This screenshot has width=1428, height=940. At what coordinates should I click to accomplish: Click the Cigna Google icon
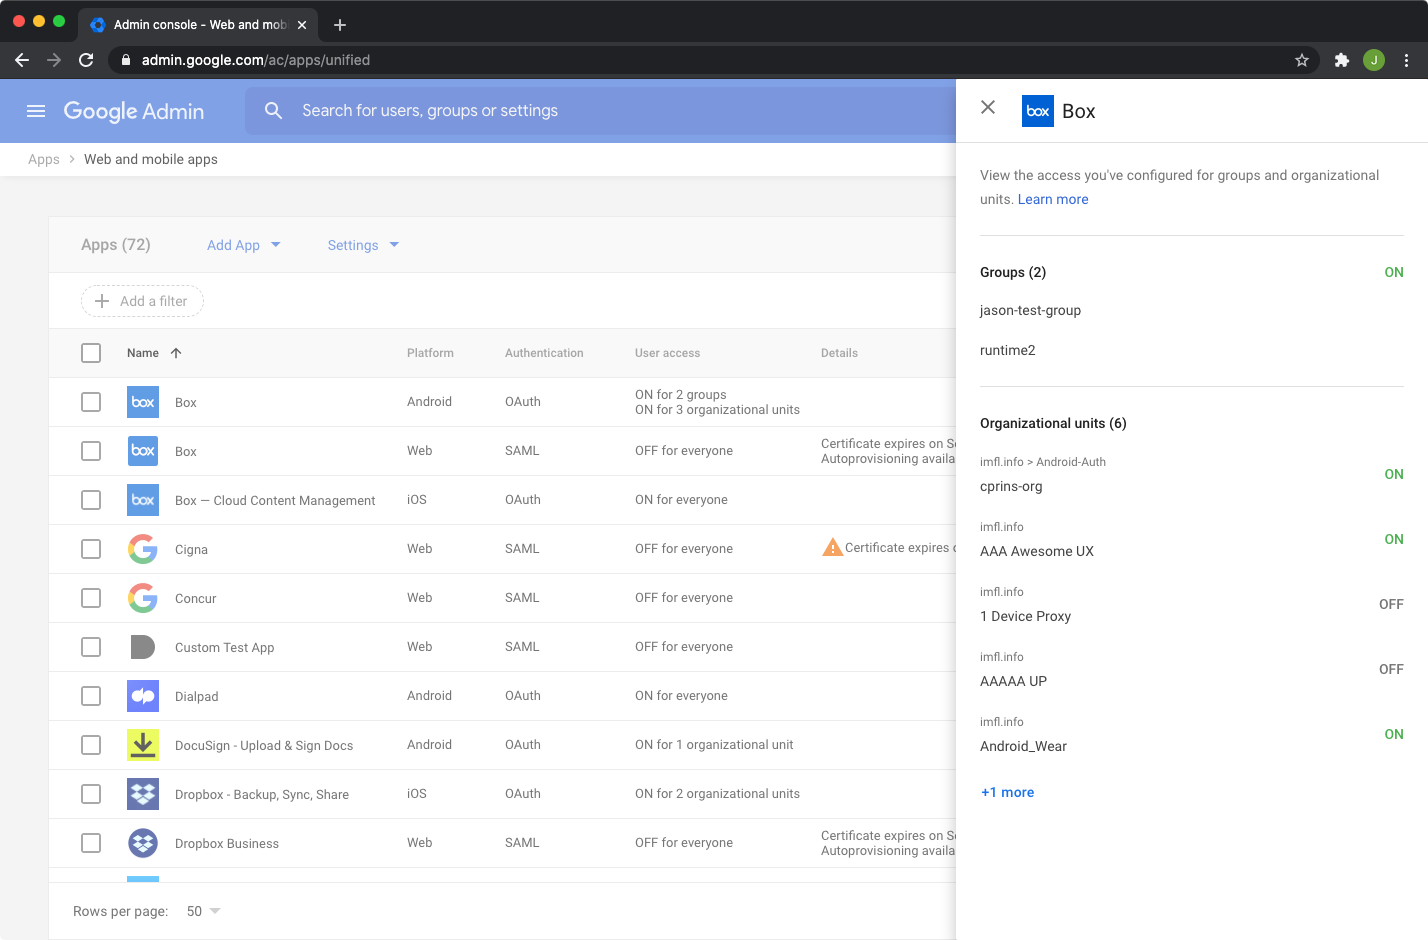coord(143,549)
